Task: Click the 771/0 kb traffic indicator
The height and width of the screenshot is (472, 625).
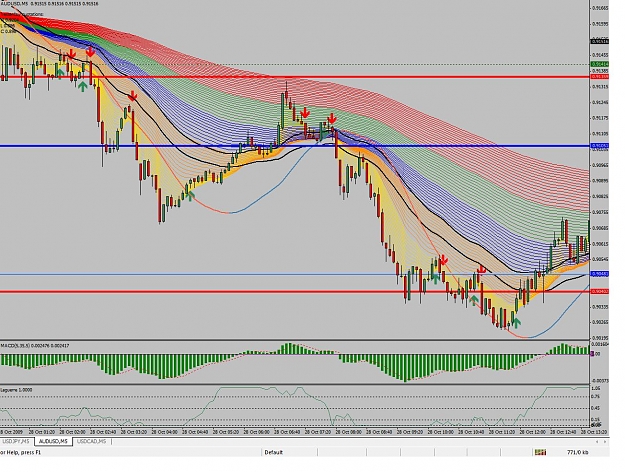Action: [x=577, y=452]
